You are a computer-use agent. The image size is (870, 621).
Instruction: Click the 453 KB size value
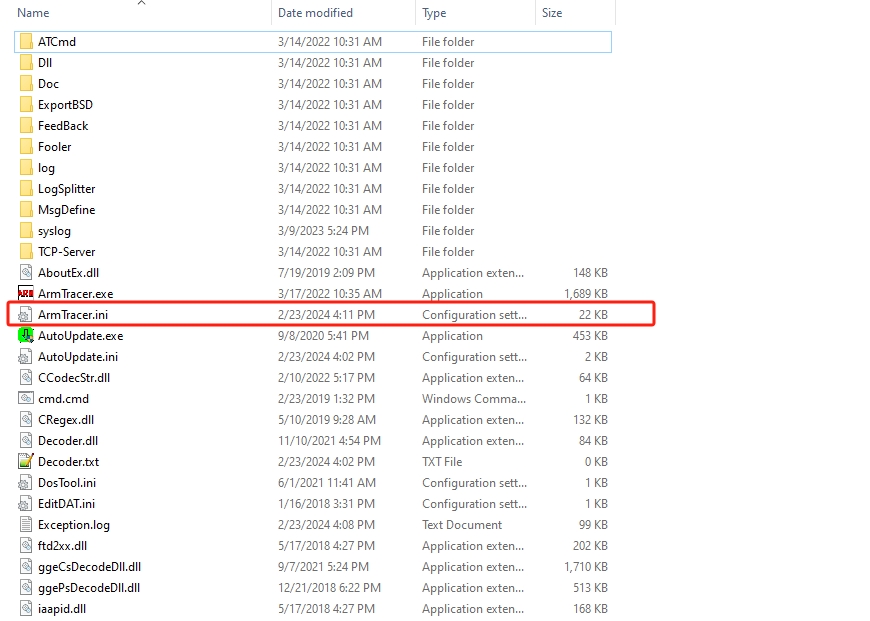pyautogui.click(x=590, y=336)
